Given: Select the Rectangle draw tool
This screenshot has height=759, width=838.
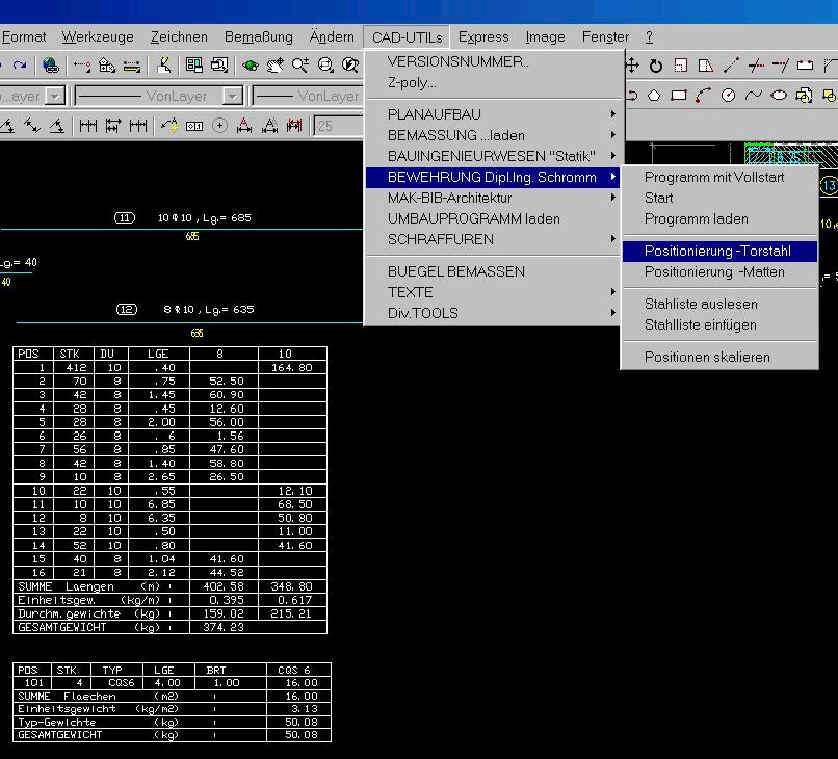Looking at the screenshot, I should pyautogui.click(x=679, y=96).
